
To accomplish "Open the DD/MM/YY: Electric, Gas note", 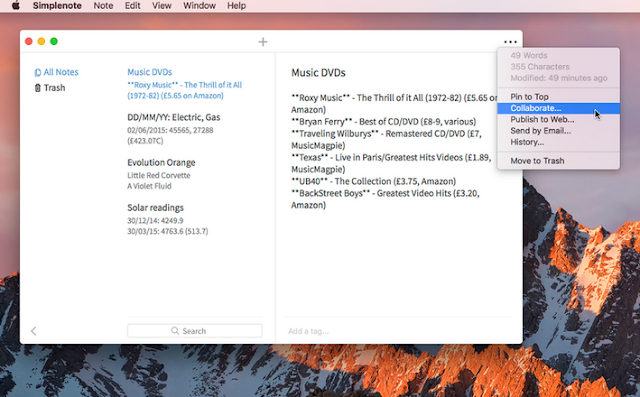I will [173, 118].
